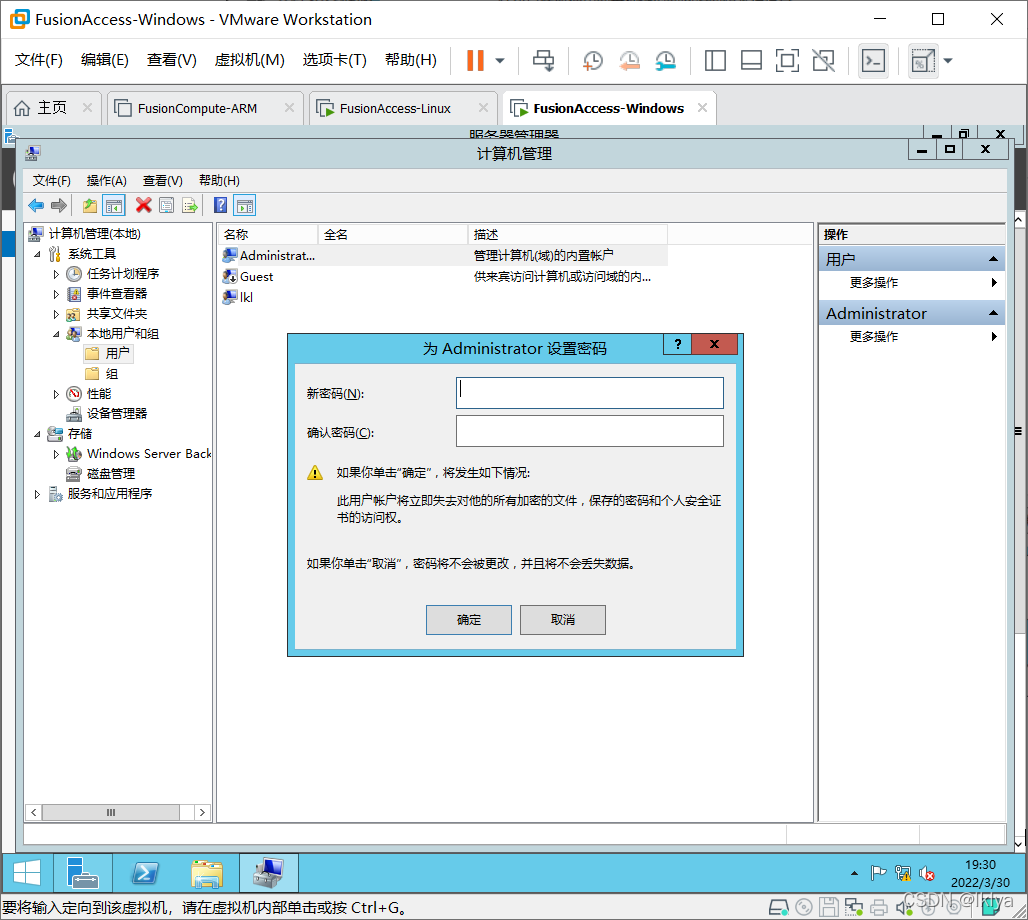Viewport: 1028px width, 920px height.
Task: Expand the 任务计划程序 tree node
Action: [56, 274]
